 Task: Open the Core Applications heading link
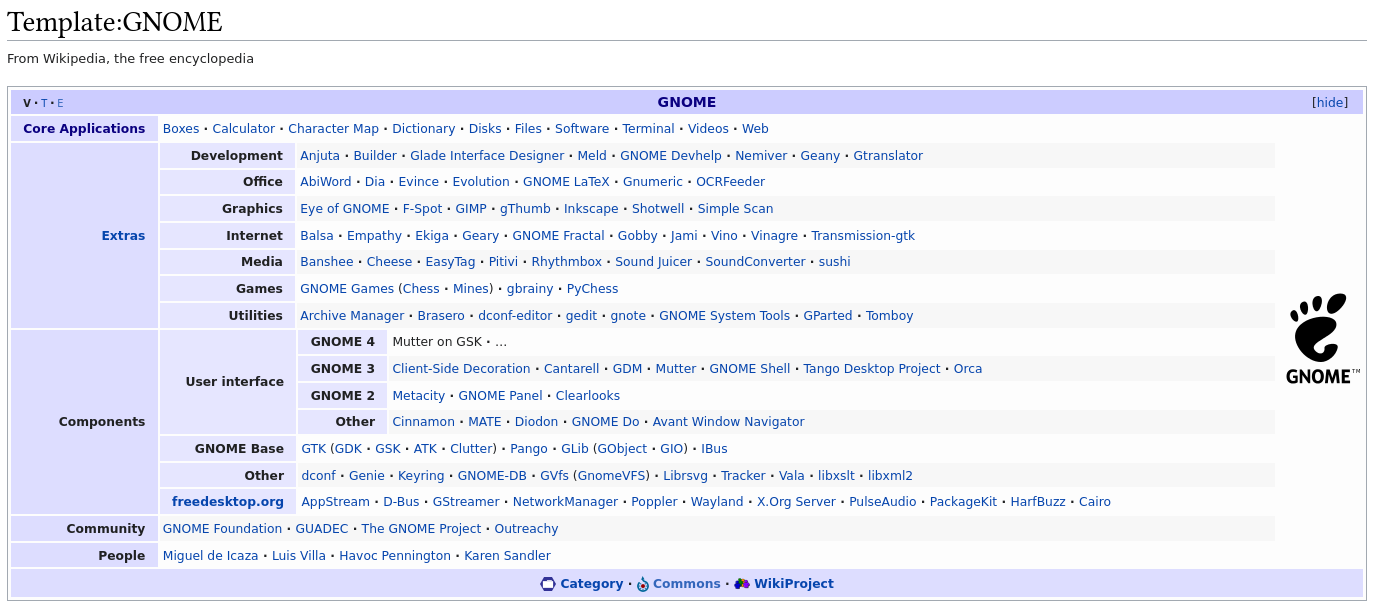[x=84, y=129]
